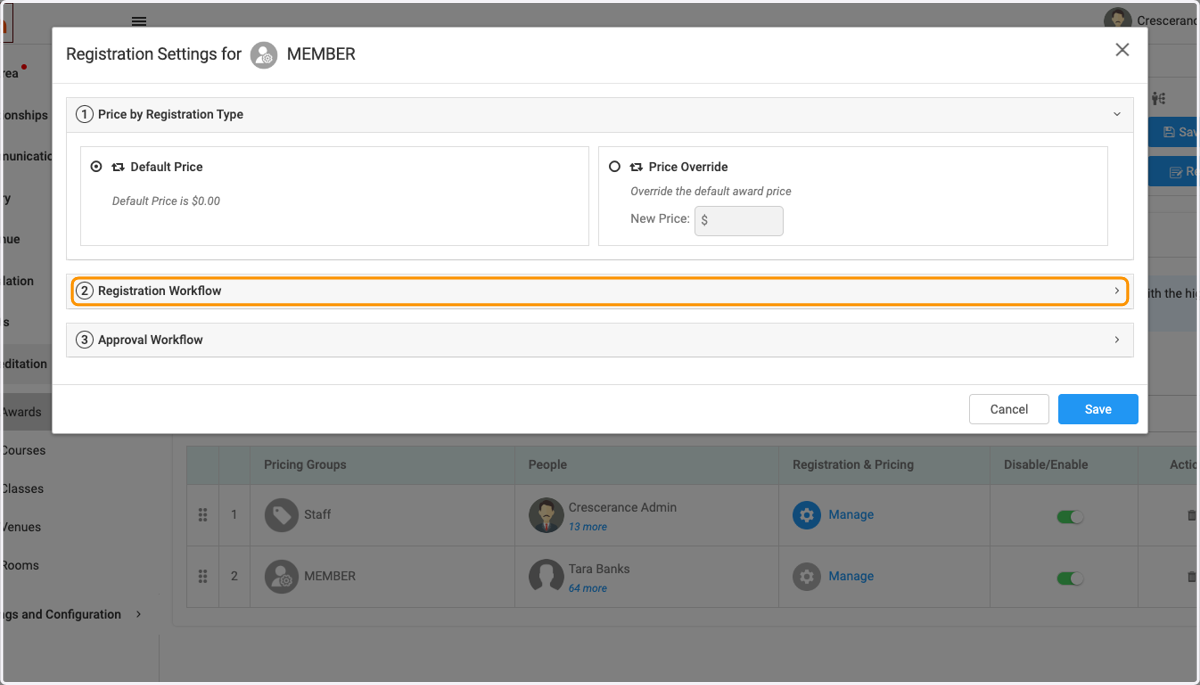The width and height of the screenshot is (1200, 685).
Task: Click the user avatar in the top bar
Action: pos(1117,19)
